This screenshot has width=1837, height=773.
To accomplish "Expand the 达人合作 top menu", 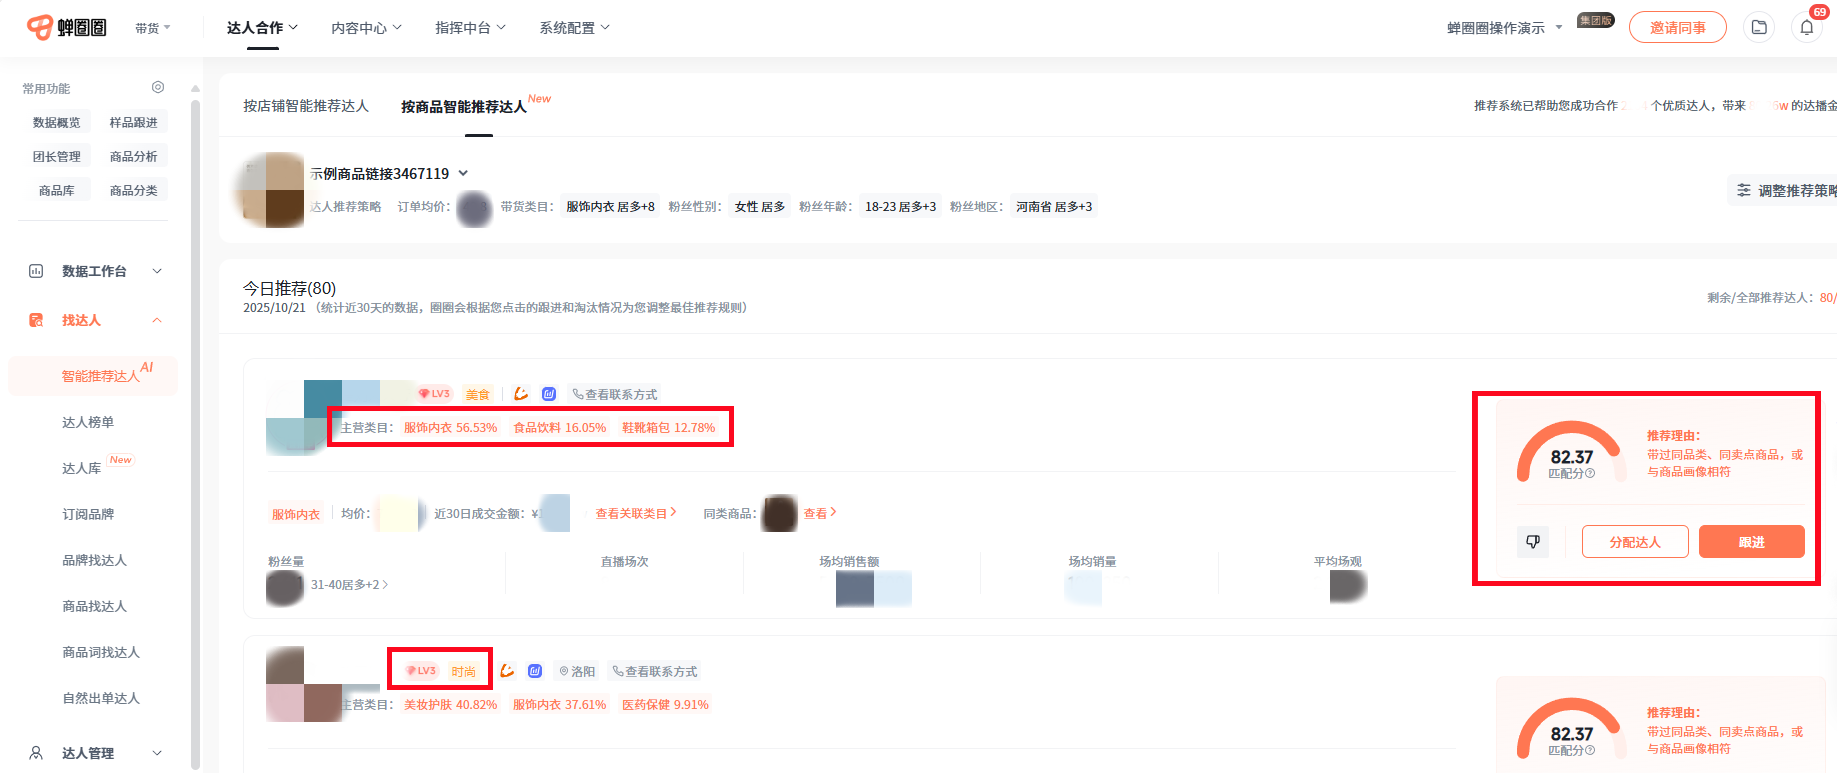I will [262, 28].
